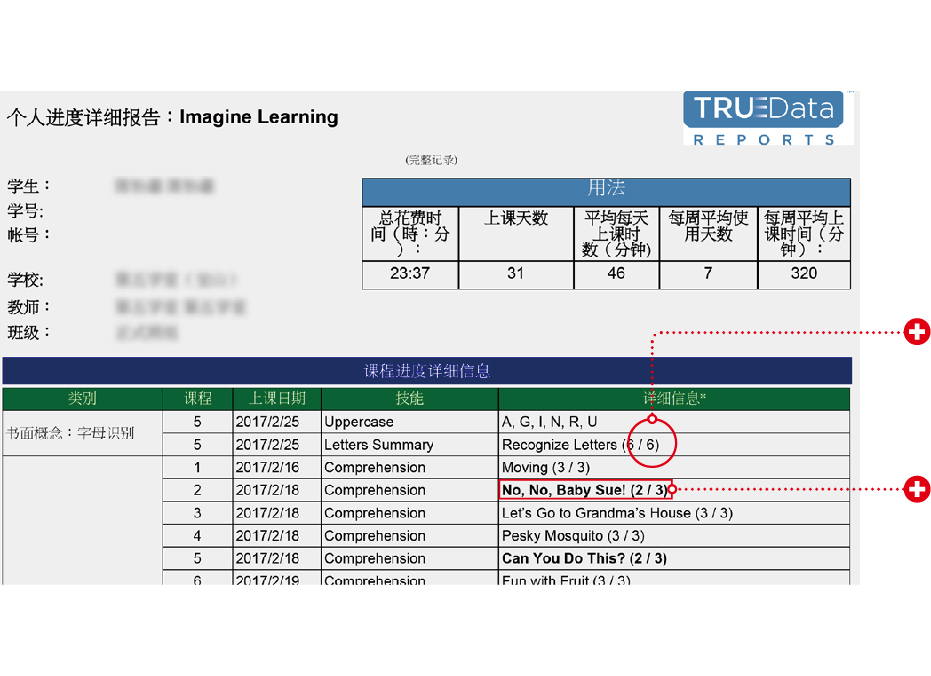Select the Can You Do This? (2 / 3) cell
This screenshot has height=676, width=931.
(674, 558)
